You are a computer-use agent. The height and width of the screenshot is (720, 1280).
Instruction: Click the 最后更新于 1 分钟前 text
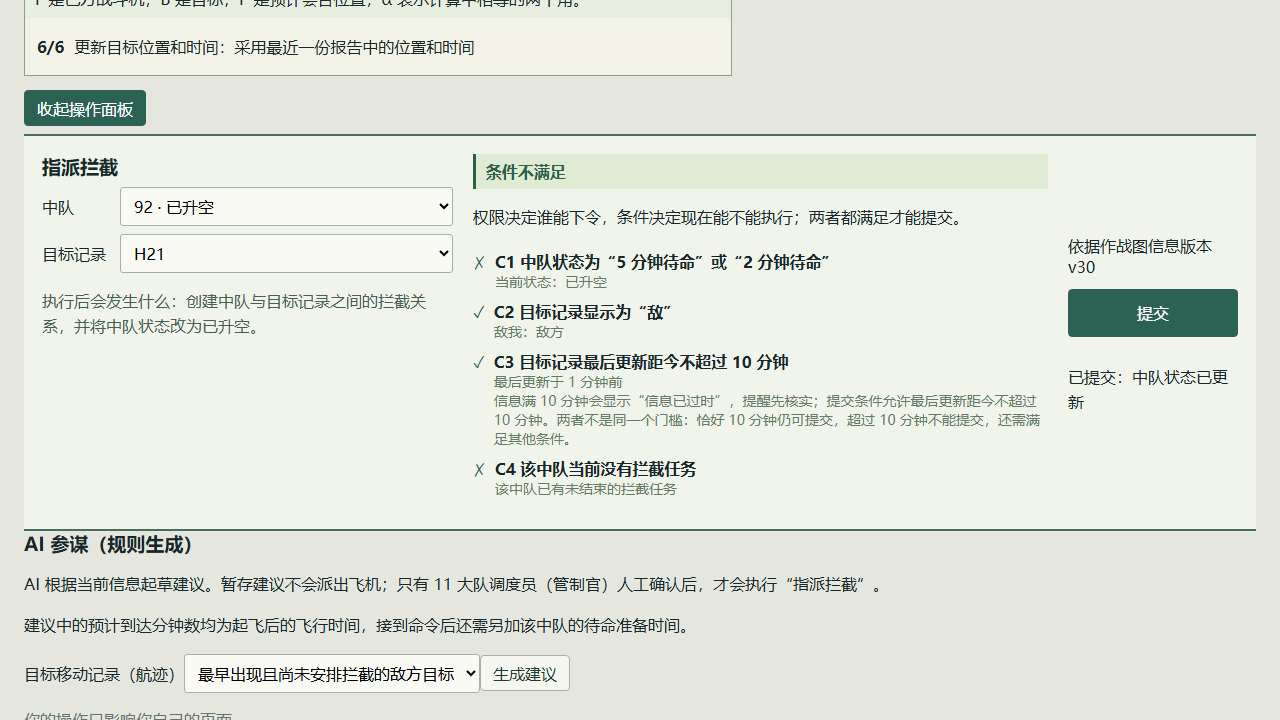(x=558, y=382)
